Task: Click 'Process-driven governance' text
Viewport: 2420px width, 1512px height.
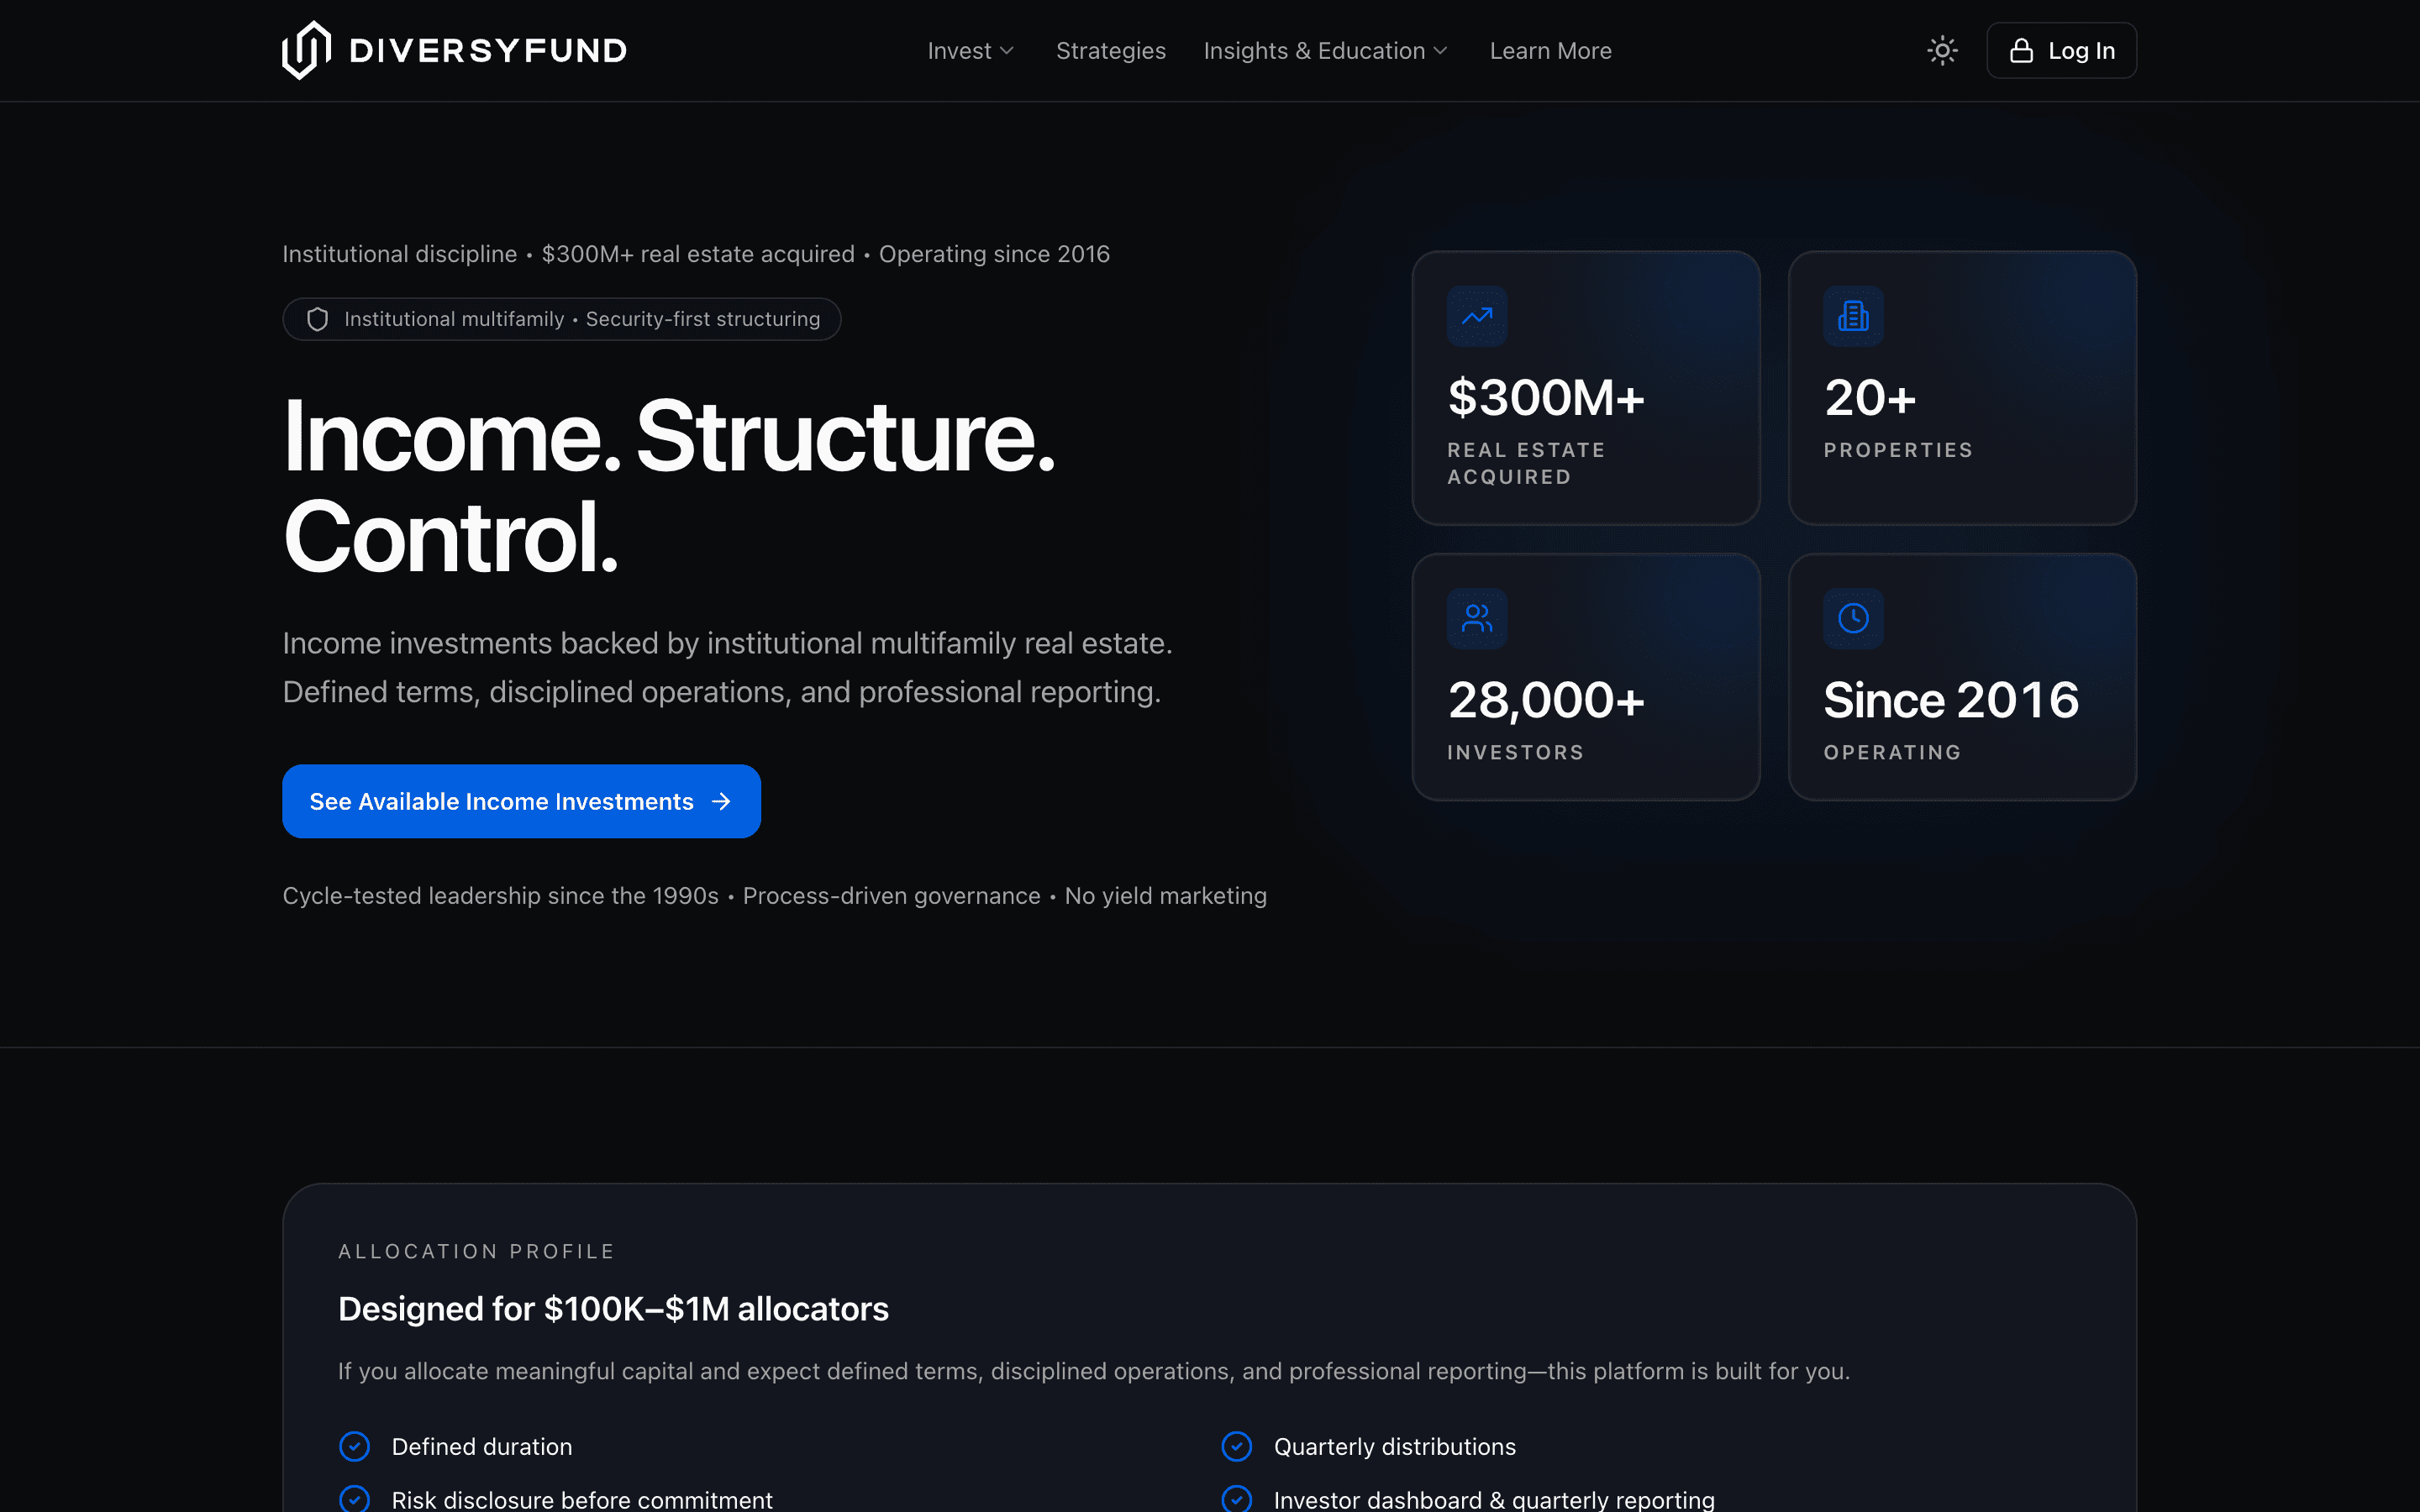Action: point(891,896)
